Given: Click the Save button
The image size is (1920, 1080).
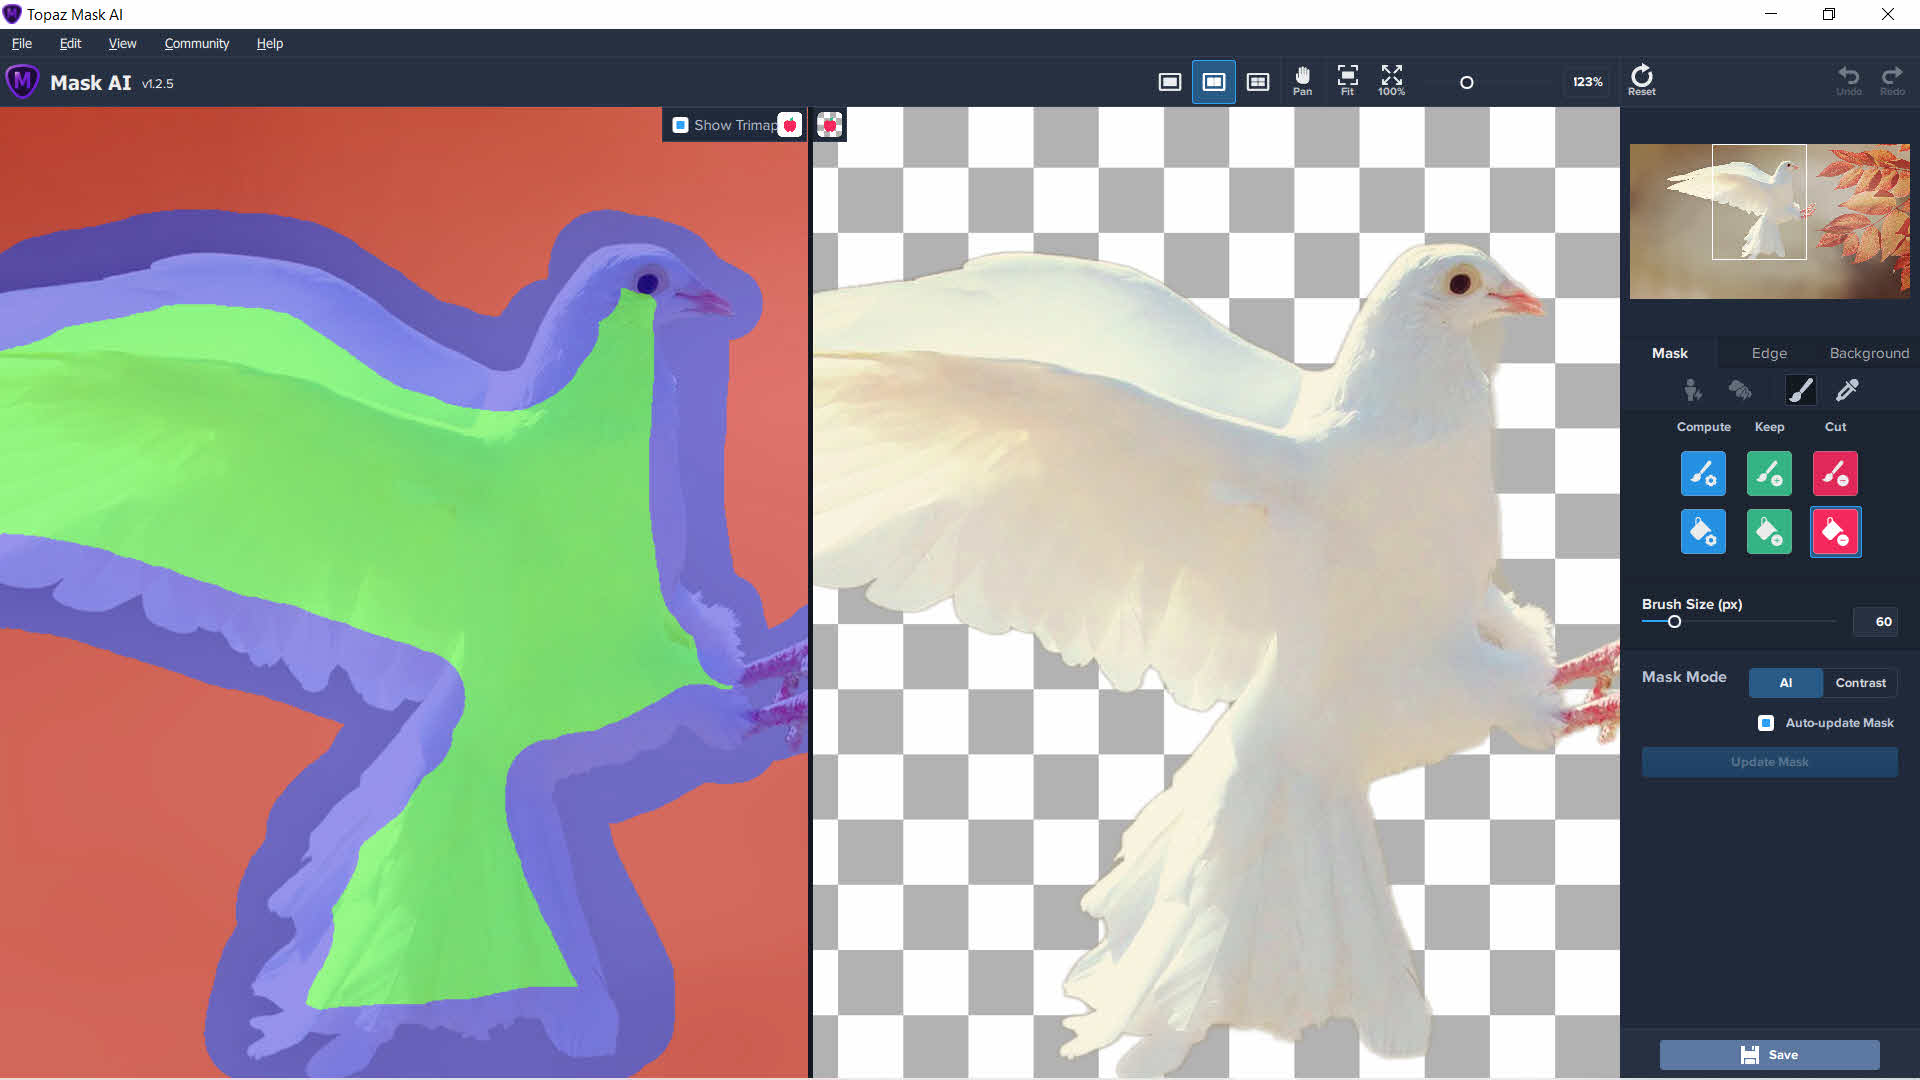Looking at the screenshot, I should (x=1769, y=1055).
